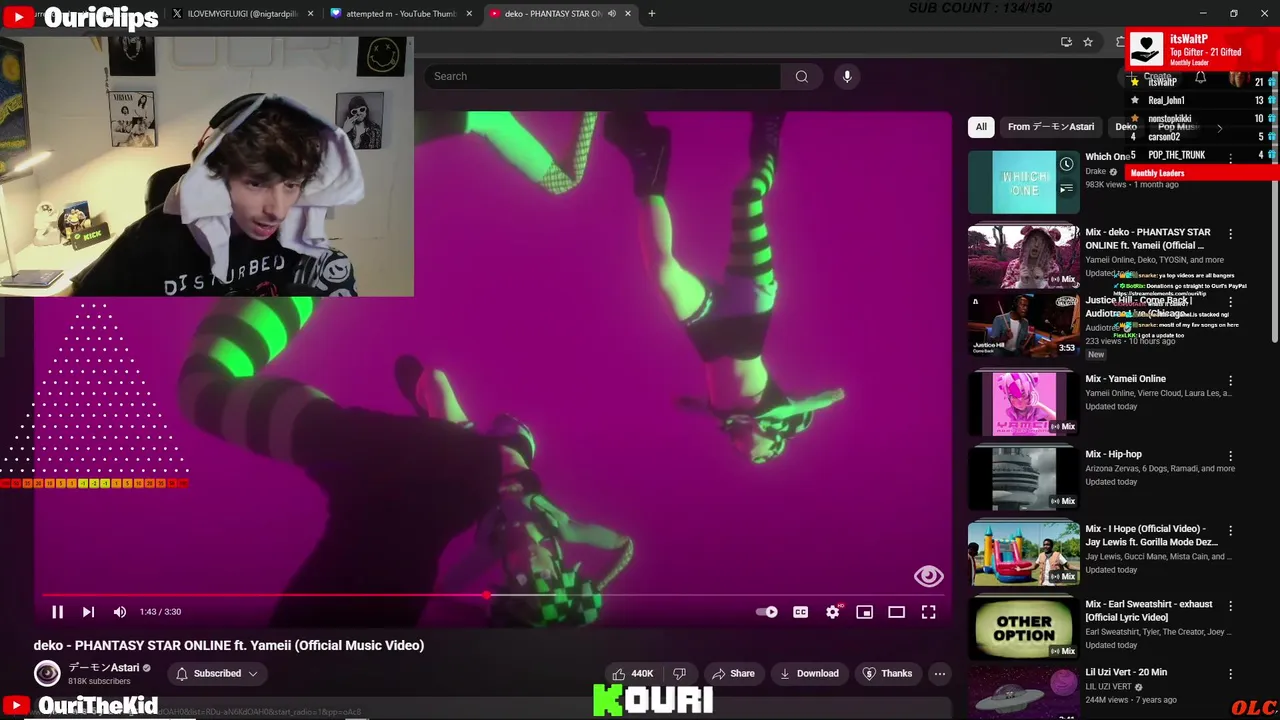This screenshot has width=1280, height=720.
Task: Close the ILOVEMYGFLUIGI tab
Action: (x=310, y=13)
